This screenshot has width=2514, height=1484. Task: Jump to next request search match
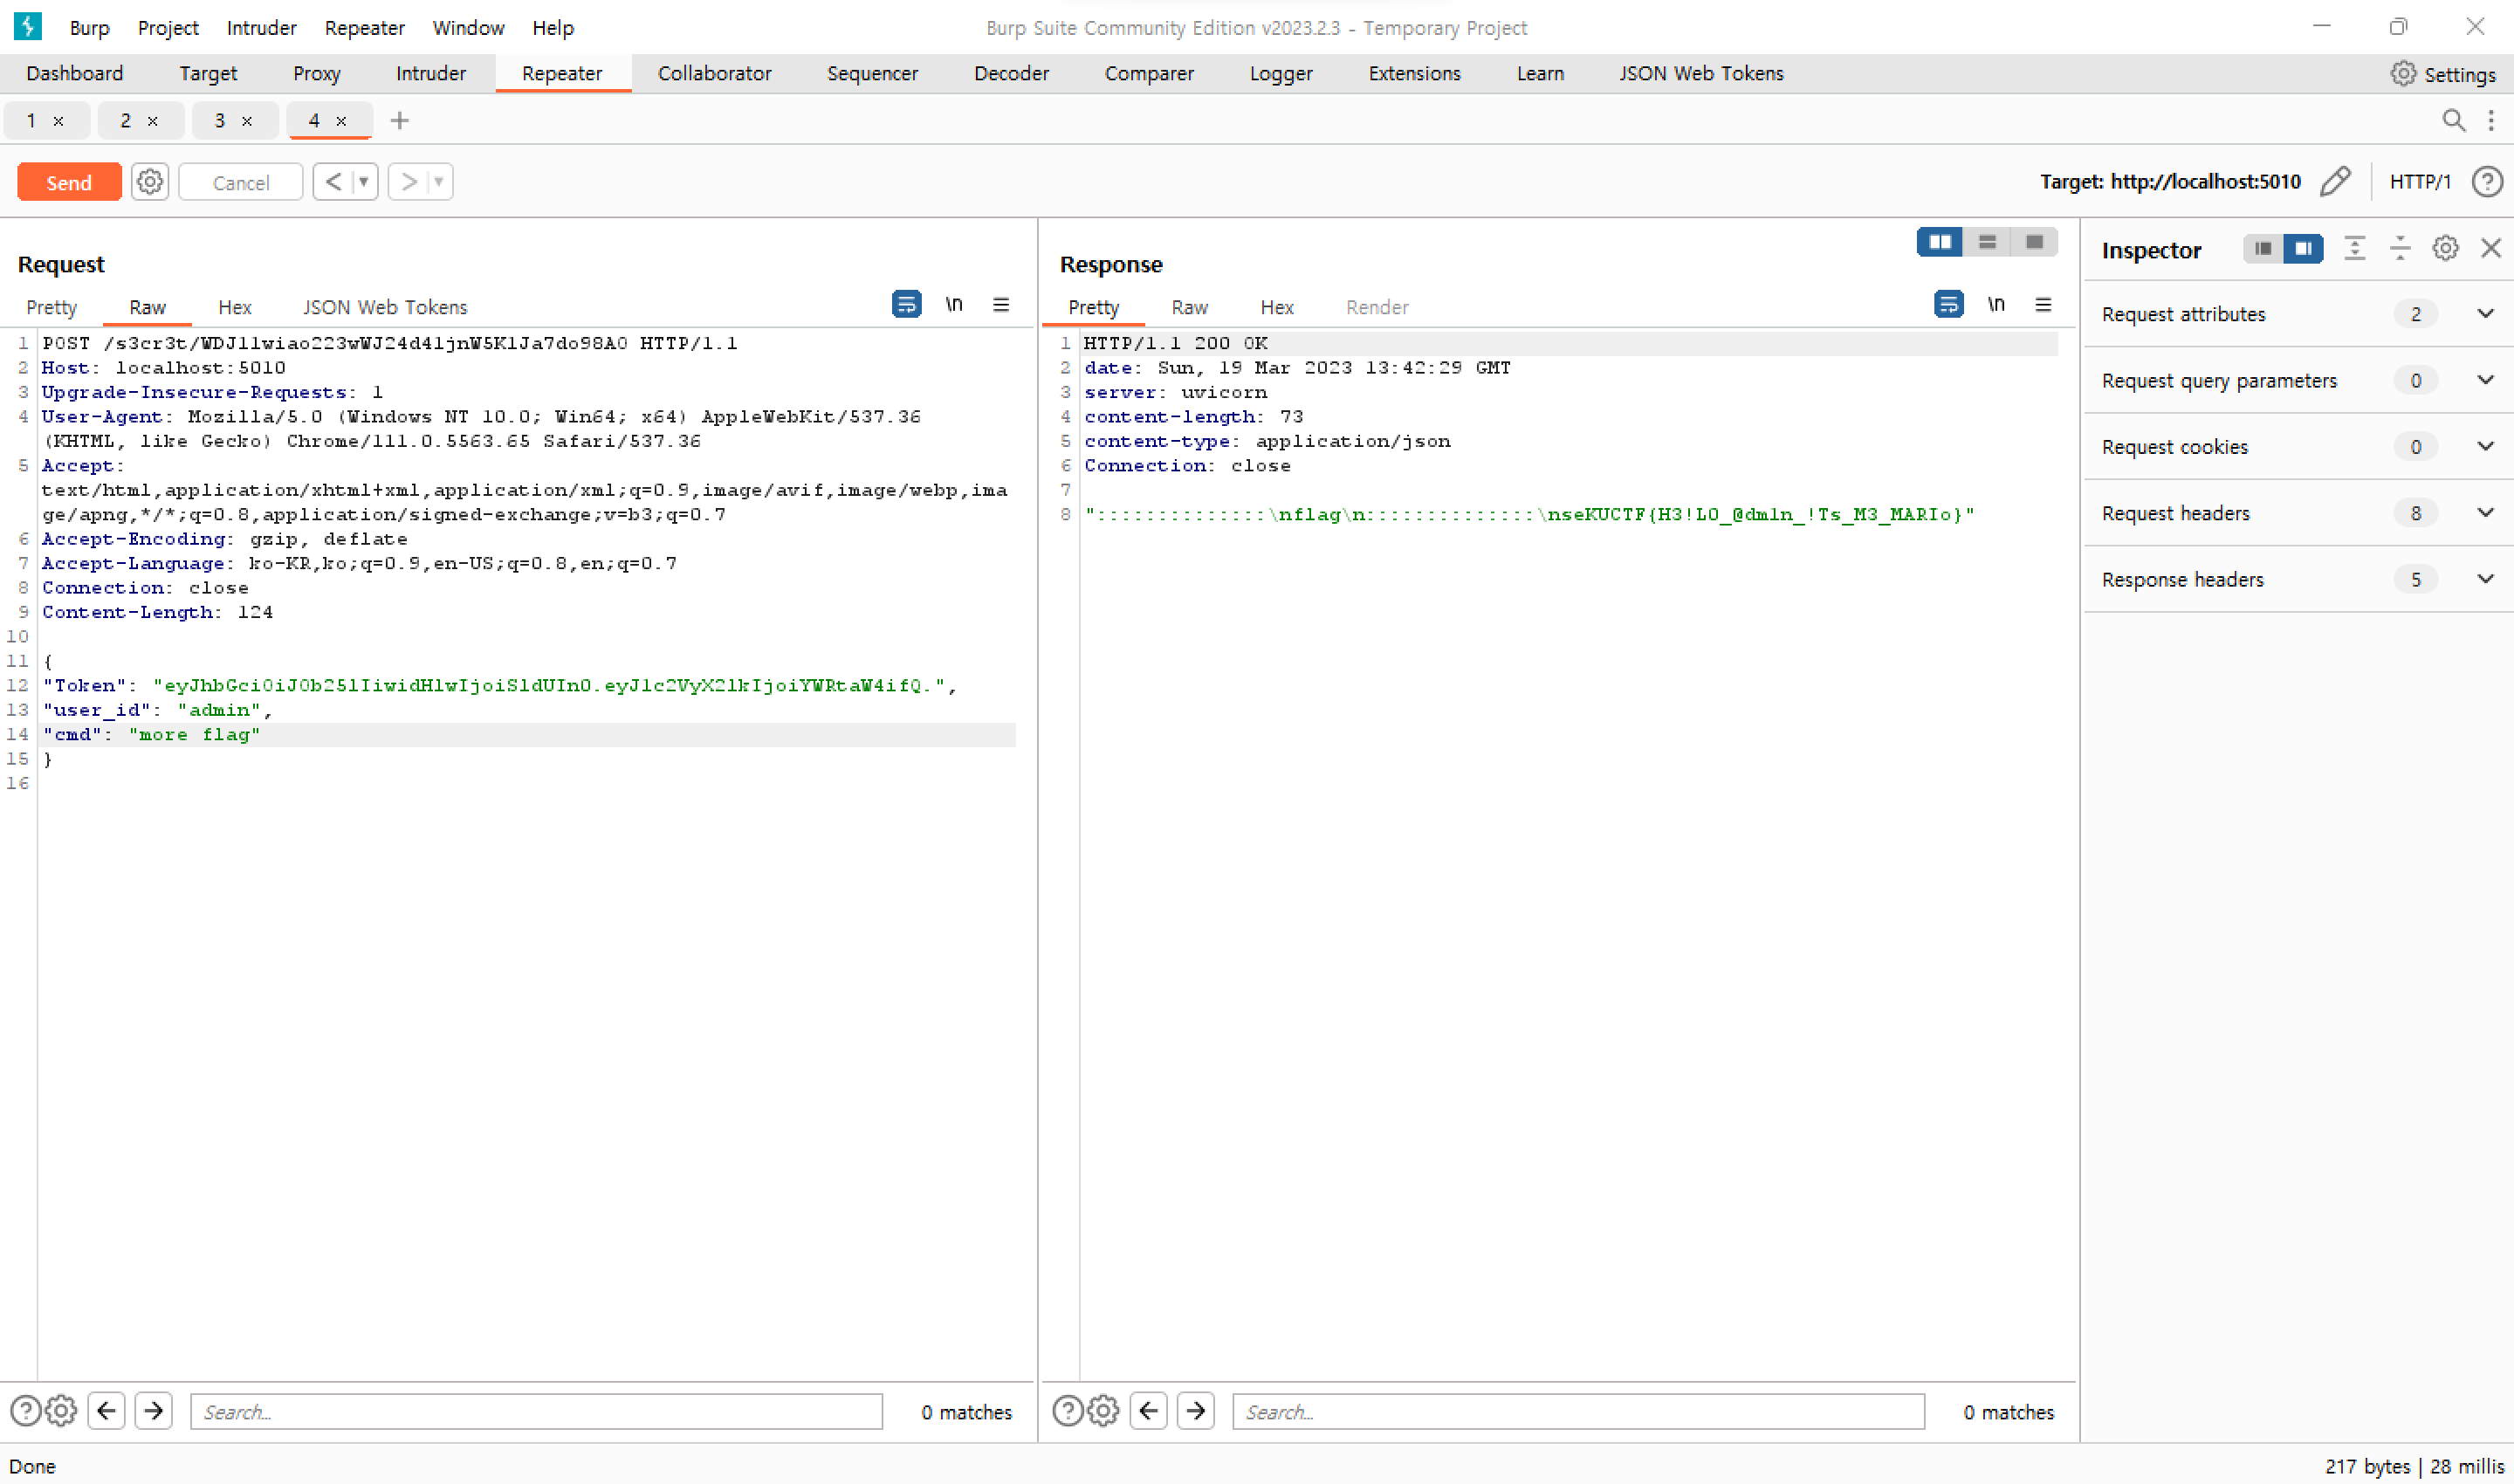pos(153,1411)
